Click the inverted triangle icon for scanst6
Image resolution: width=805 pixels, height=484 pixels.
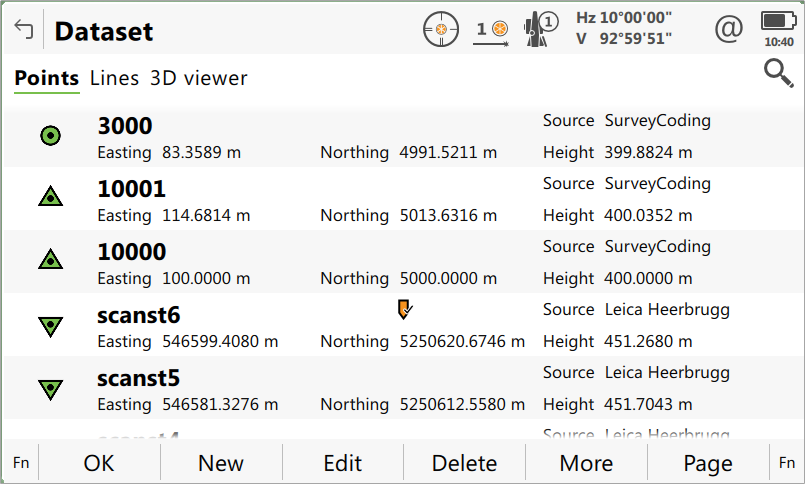[x=50, y=325]
